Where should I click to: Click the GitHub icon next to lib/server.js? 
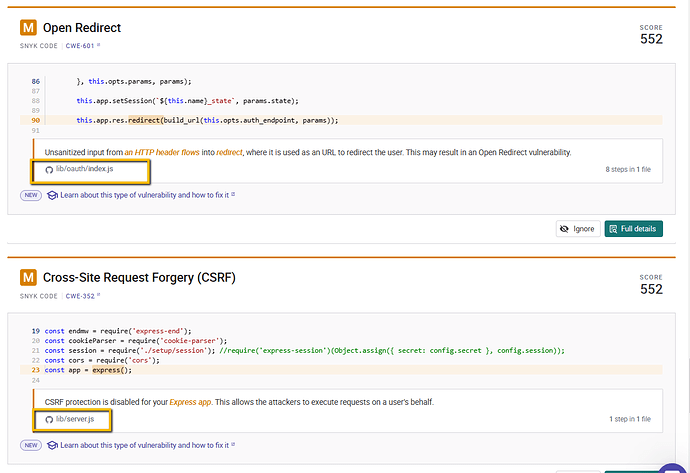tap(49, 420)
